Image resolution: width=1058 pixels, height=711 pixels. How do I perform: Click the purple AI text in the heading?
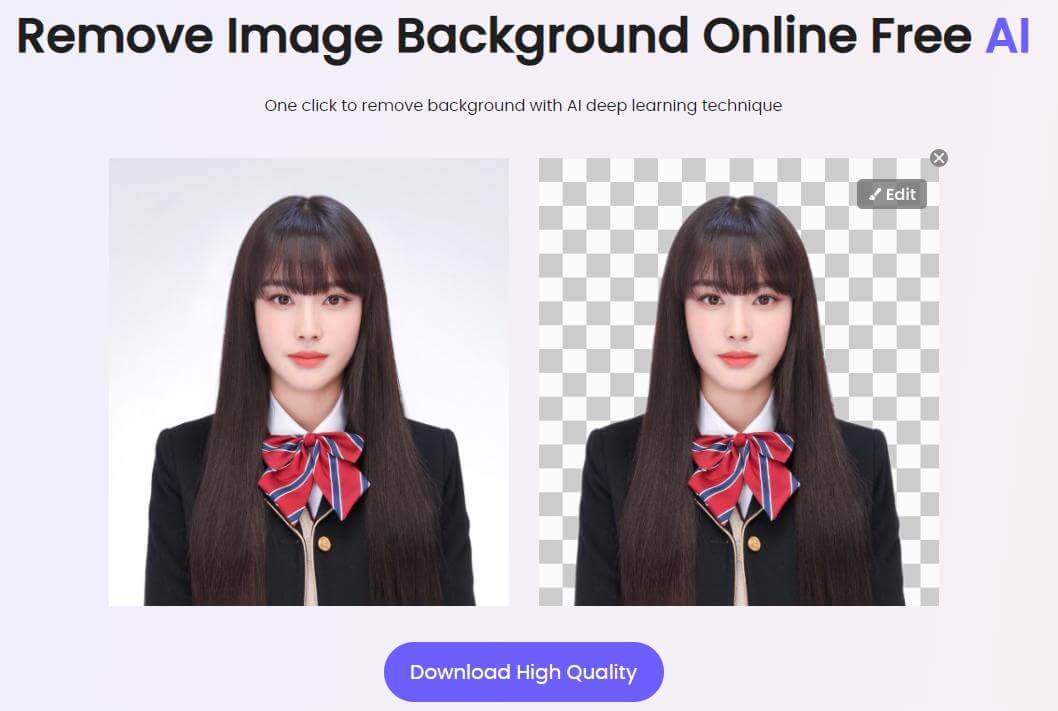pyautogui.click(x=1011, y=36)
